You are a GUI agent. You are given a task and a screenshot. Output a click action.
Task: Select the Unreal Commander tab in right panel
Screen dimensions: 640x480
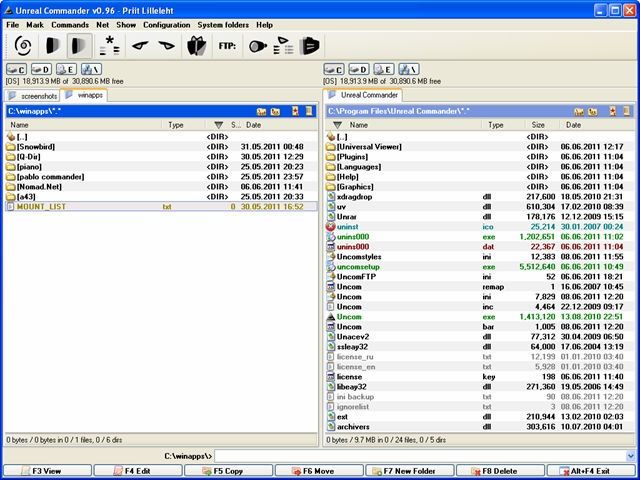(x=362, y=95)
